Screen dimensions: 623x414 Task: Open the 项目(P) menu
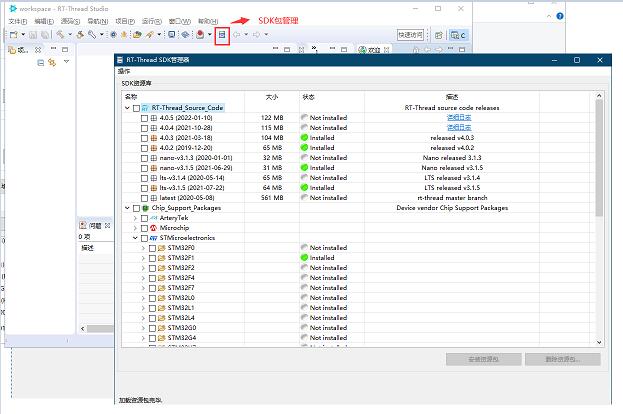pos(125,21)
